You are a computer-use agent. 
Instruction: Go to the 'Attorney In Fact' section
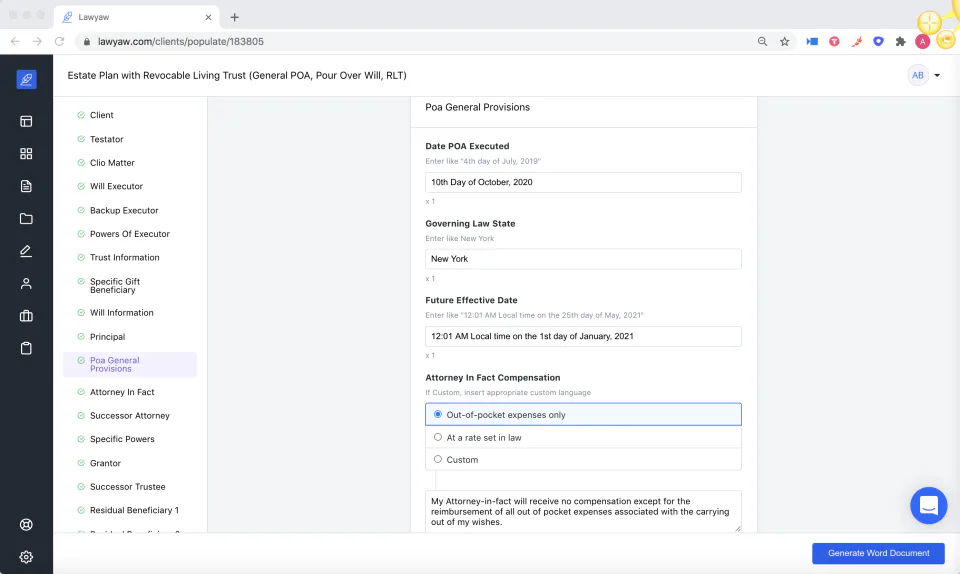[x=122, y=392]
